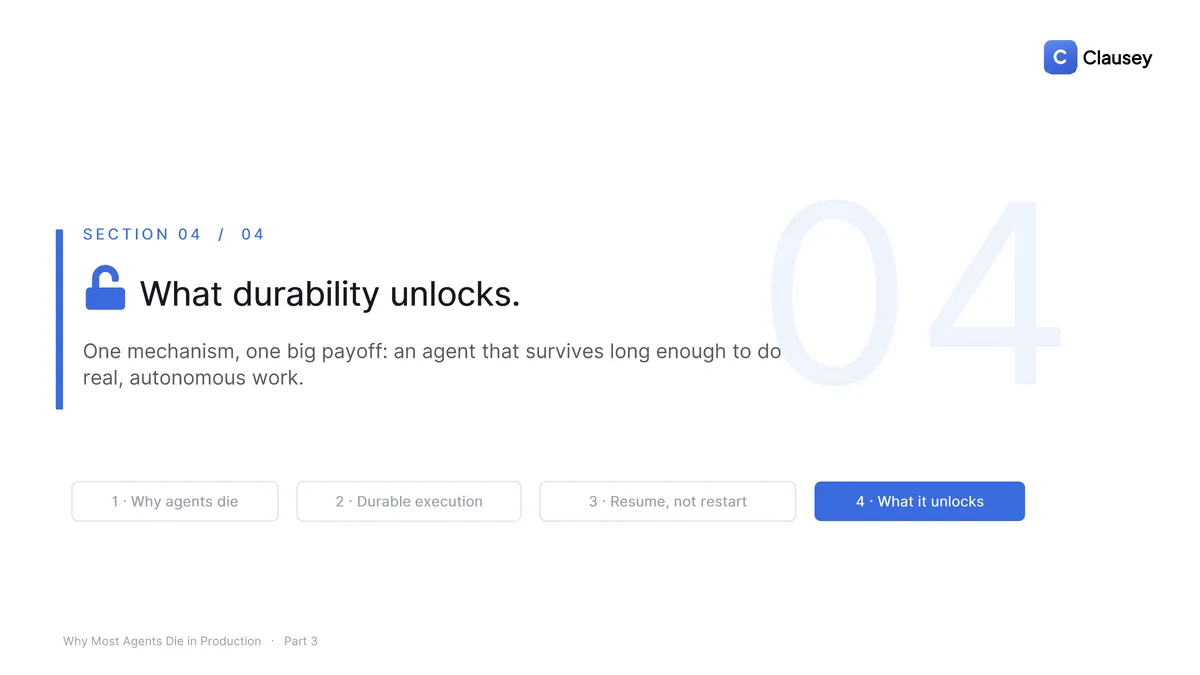Go to "3 · Resume, not restart" pill
The height and width of the screenshot is (675, 1200).
tap(668, 501)
